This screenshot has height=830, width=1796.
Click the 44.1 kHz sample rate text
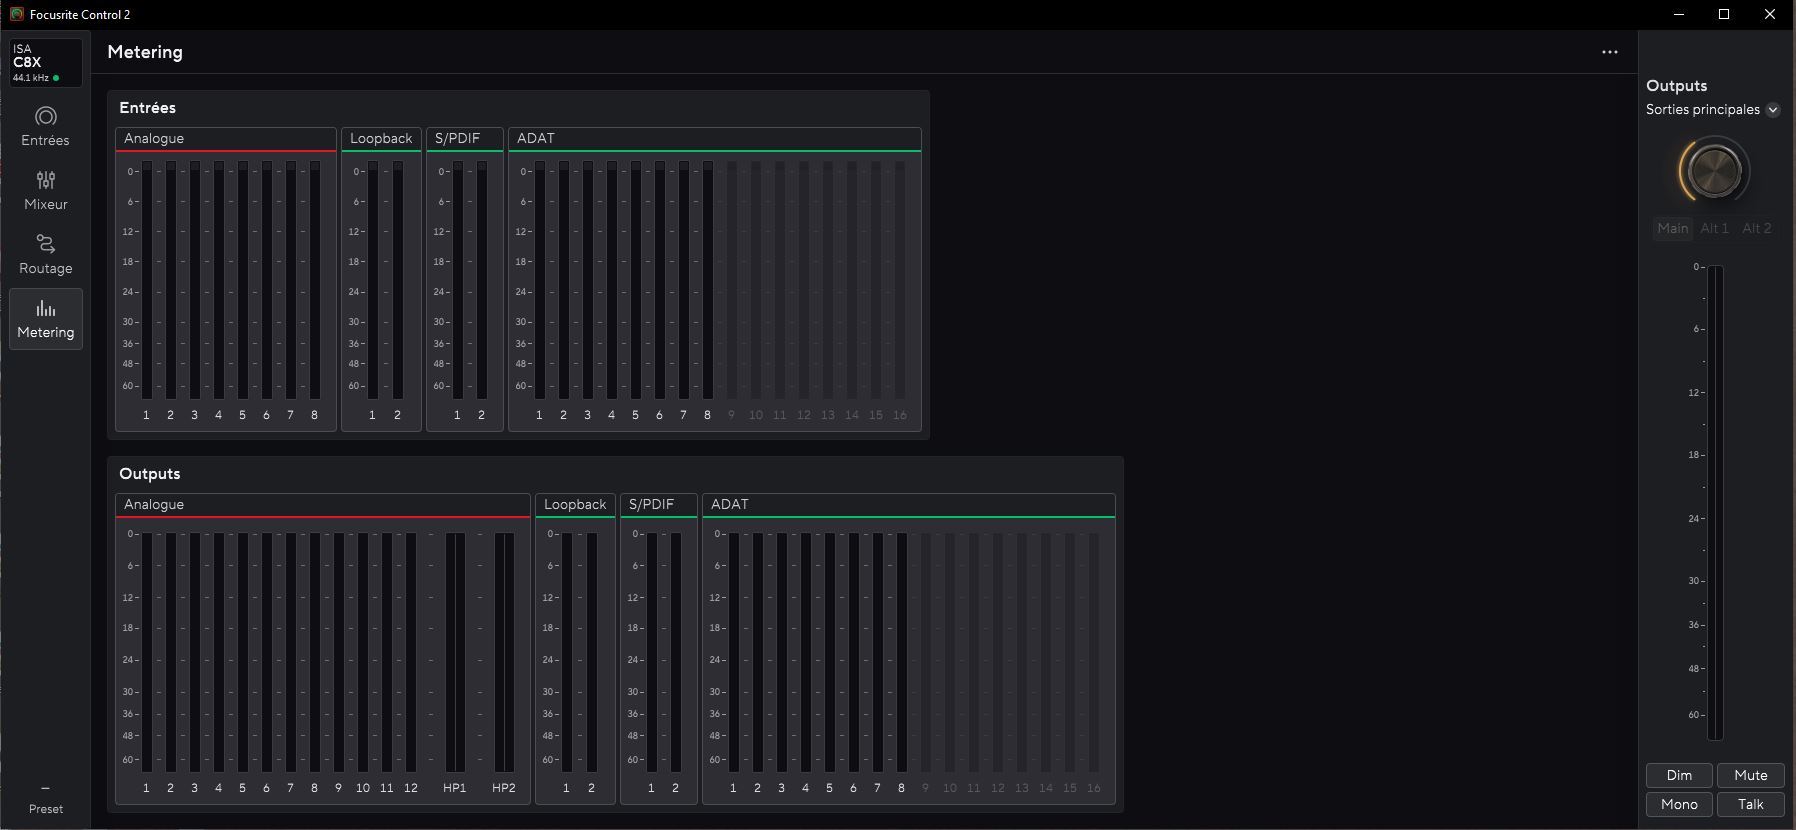point(31,78)
